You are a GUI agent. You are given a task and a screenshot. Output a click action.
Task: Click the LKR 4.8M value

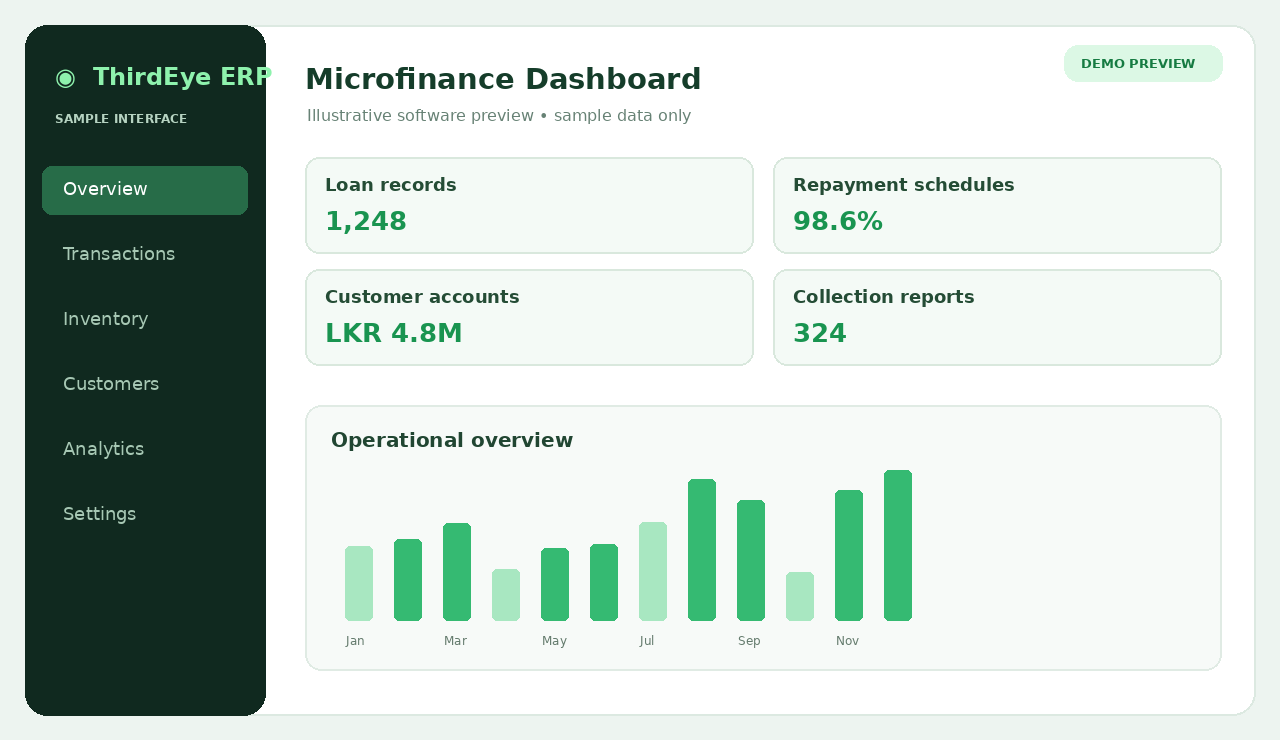(394, 334)
